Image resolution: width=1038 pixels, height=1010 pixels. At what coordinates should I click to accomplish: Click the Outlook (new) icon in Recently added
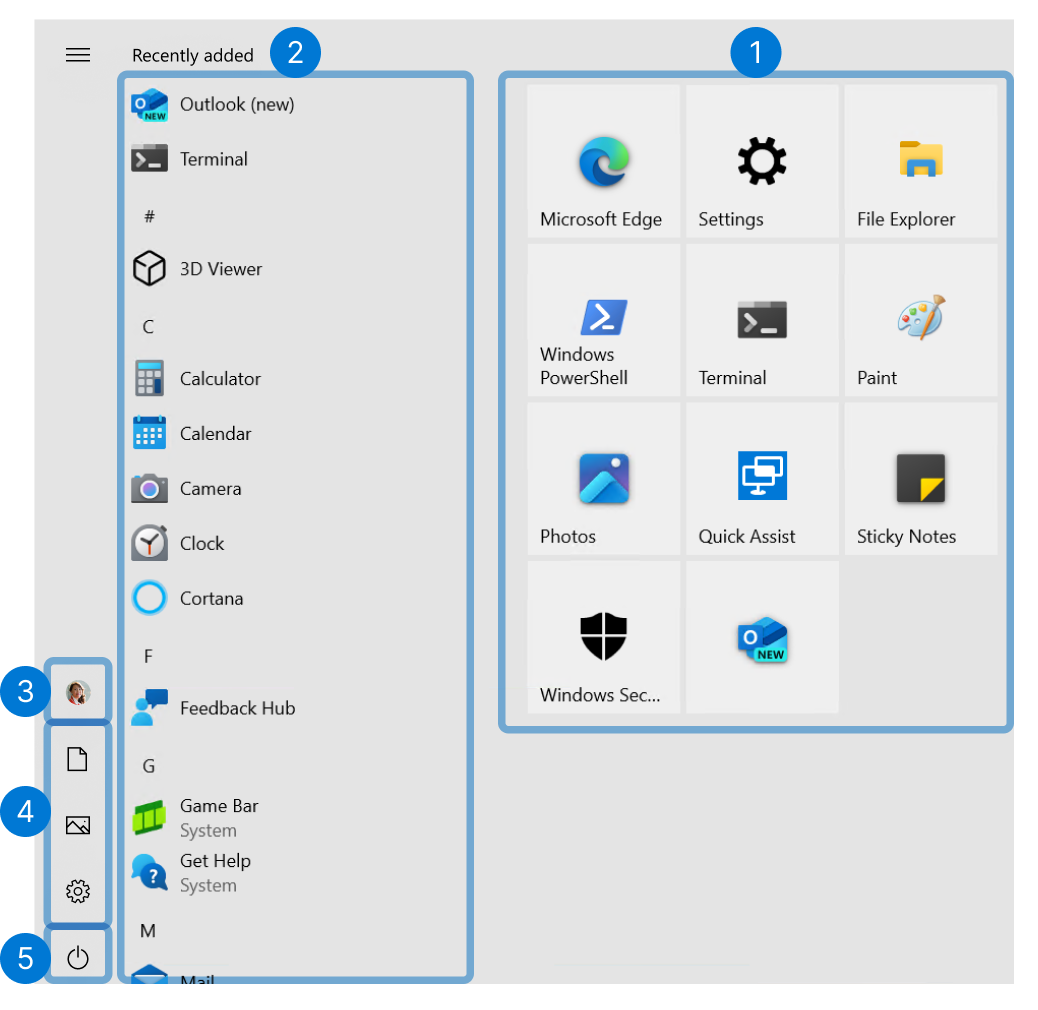pyautogui.click(x=150, y=105)
